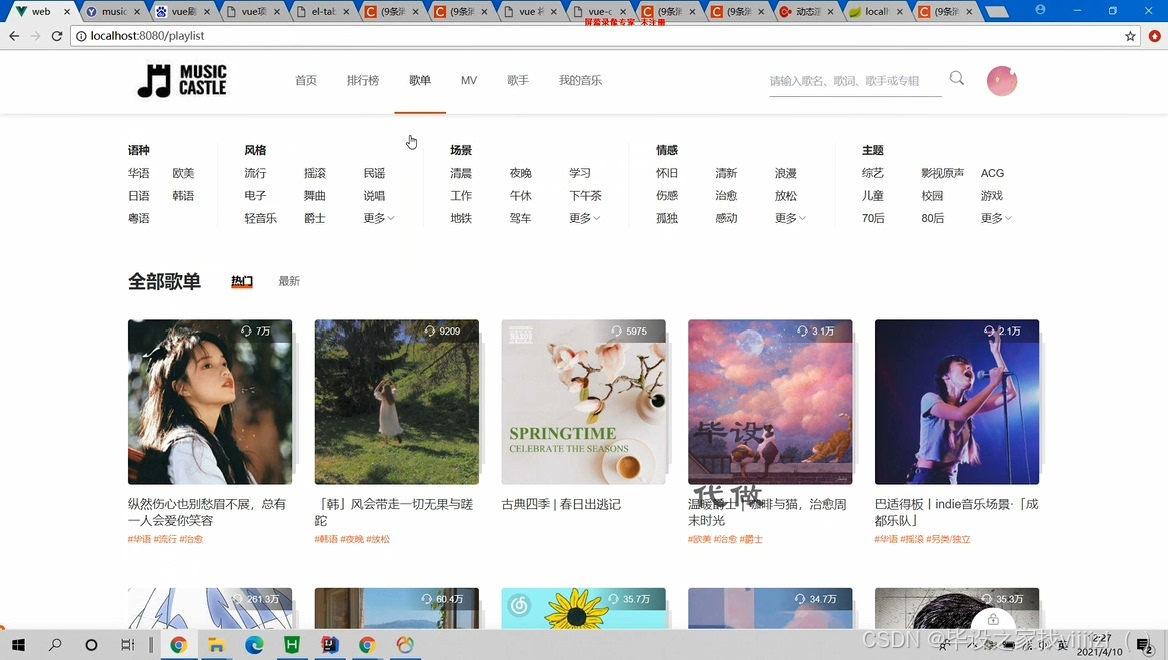Click tag #另类/独立 under 巴适得板 playlist

click(x=948, y=539)
